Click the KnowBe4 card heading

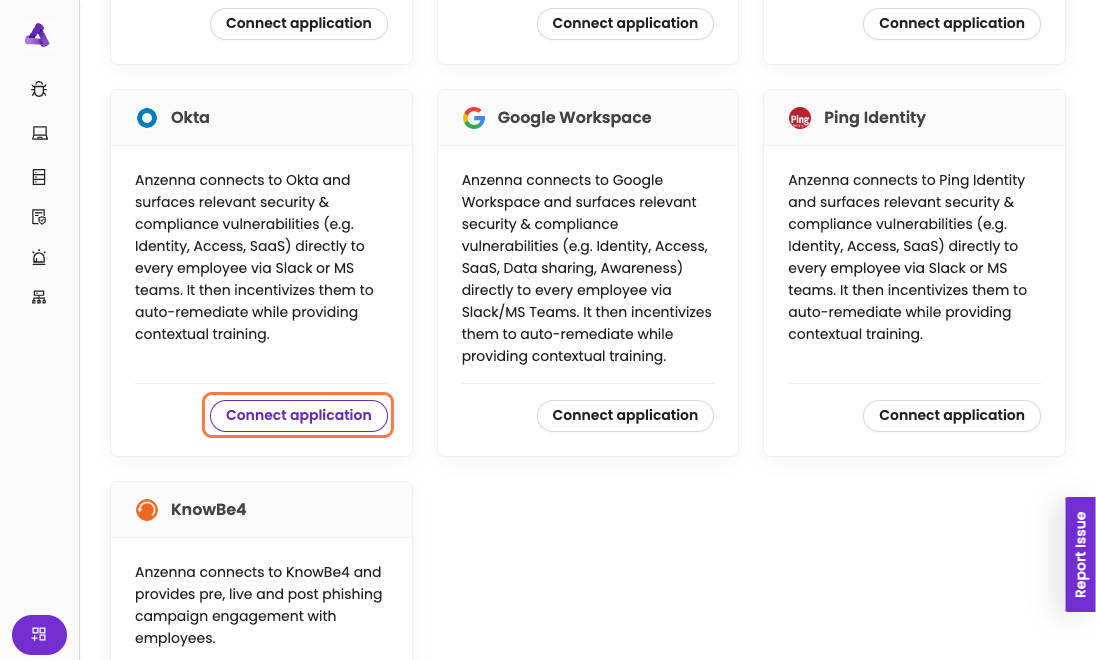coord(208,510)
